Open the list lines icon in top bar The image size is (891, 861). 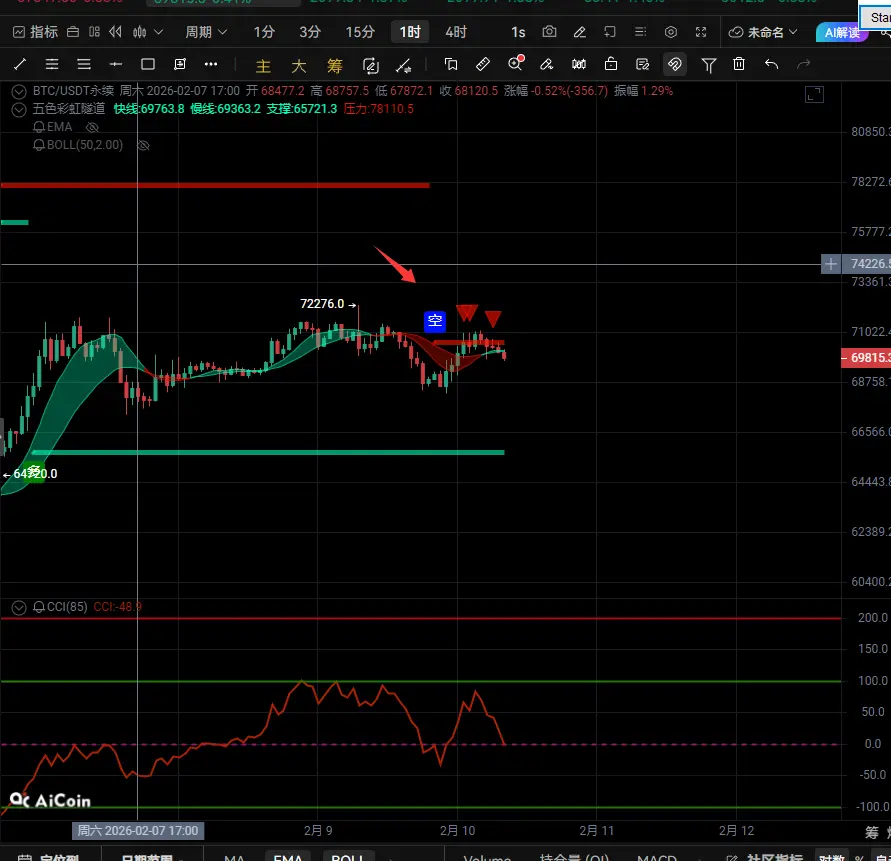pos(640,32)
